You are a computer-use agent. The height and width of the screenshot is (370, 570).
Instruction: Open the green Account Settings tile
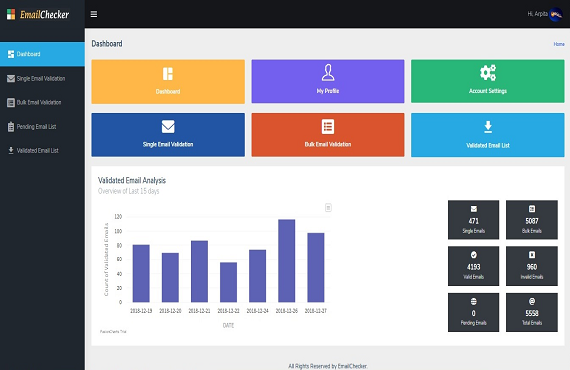click(487, 81)
